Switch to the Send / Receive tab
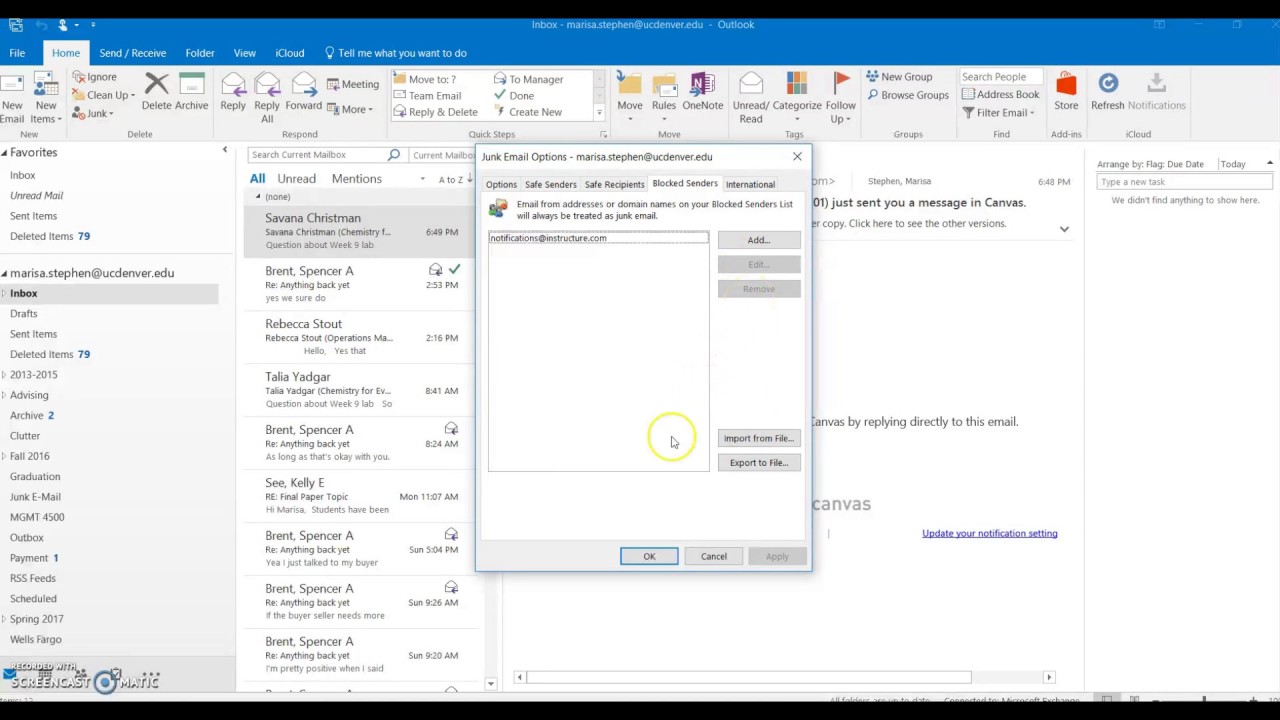1280x720 pixels. click(x=132, y=53)
